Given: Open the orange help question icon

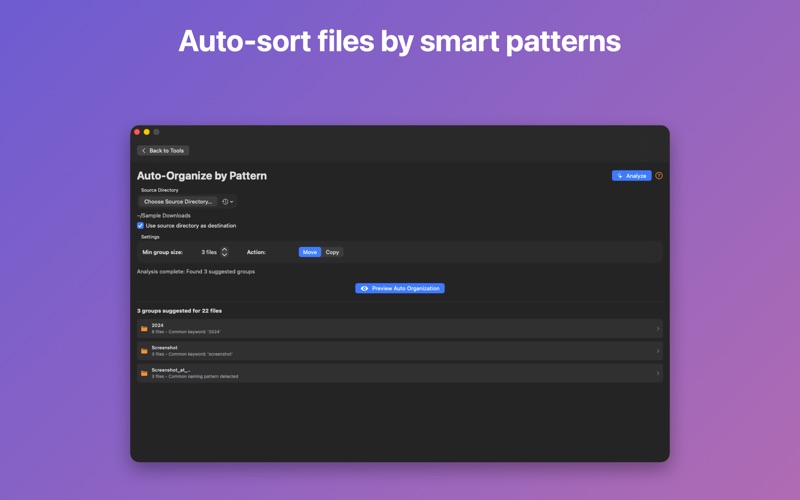Looking at the screenshot, I should (659, 176).
